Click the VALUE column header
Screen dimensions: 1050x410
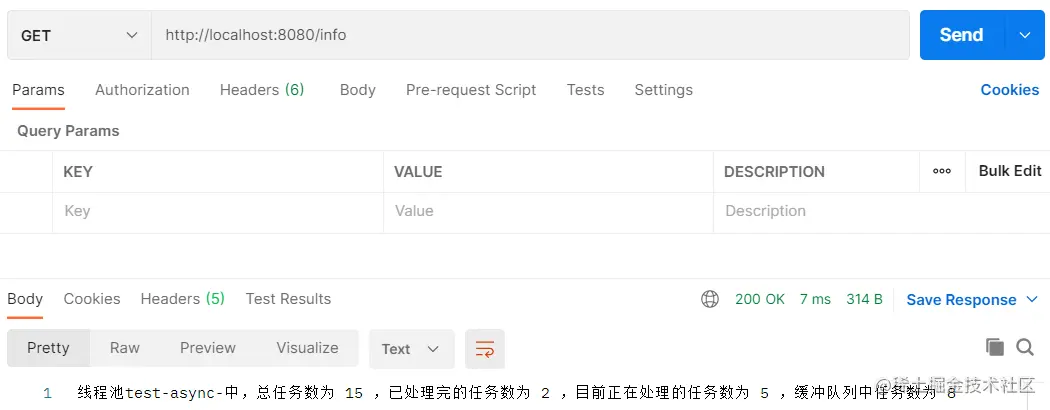point(418,172)
